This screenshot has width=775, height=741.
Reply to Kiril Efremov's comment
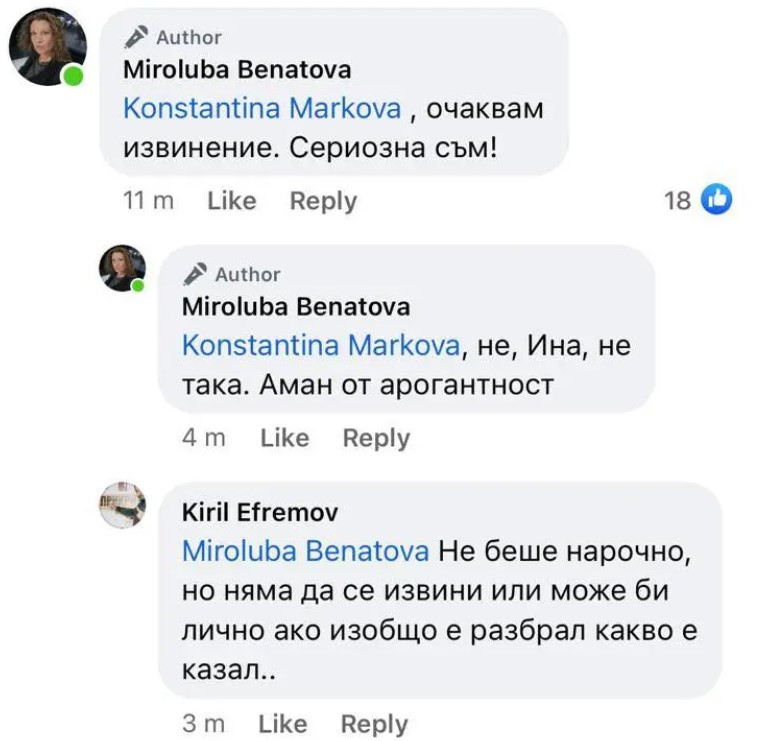point(374,723)
